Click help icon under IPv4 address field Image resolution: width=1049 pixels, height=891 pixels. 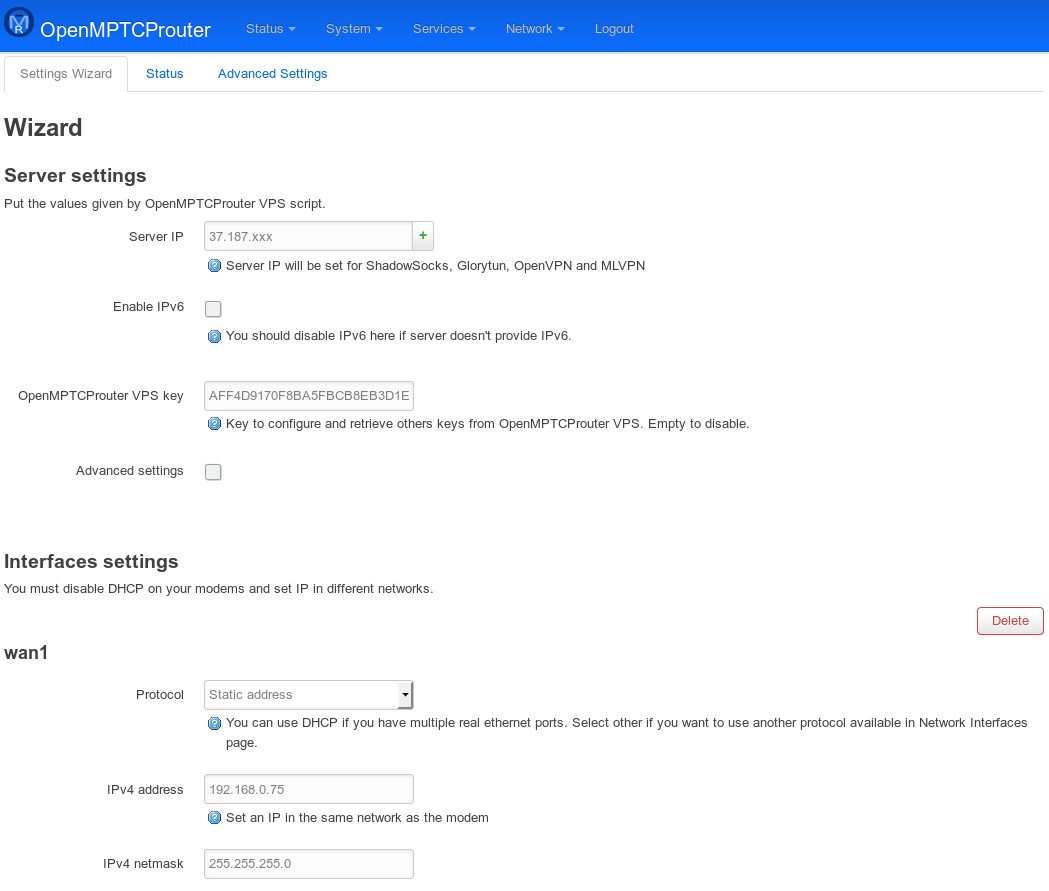214,818
